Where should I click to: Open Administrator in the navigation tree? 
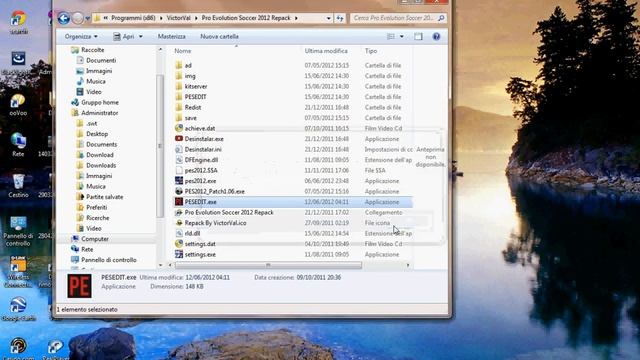point(99,113)
